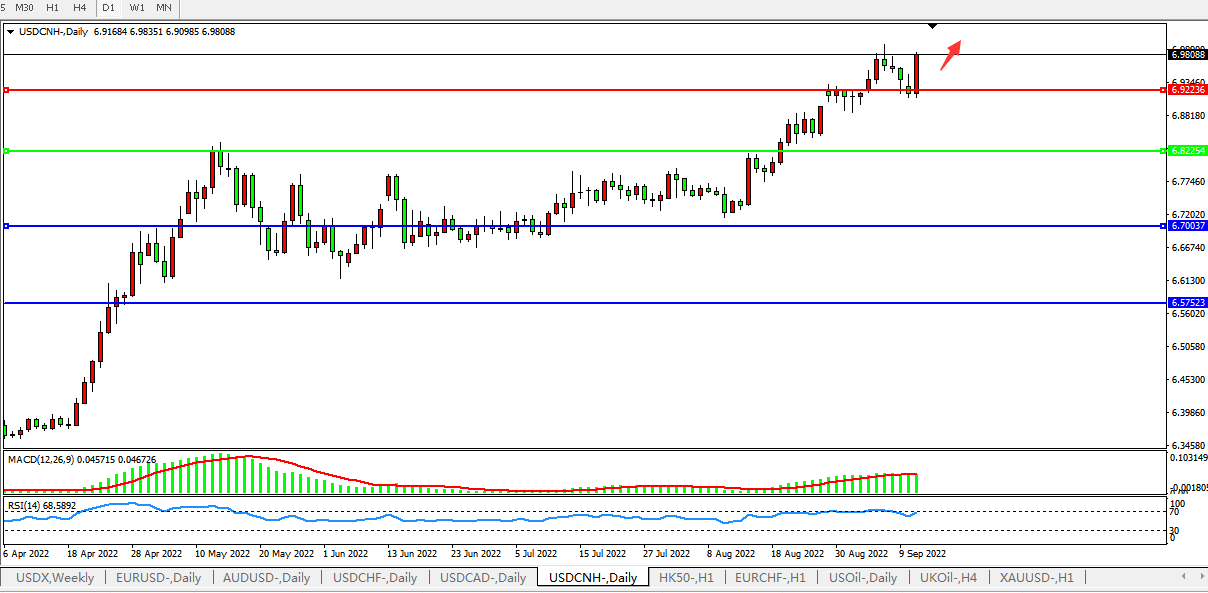Go to the USOil-,Daily tab

(862, 578)
